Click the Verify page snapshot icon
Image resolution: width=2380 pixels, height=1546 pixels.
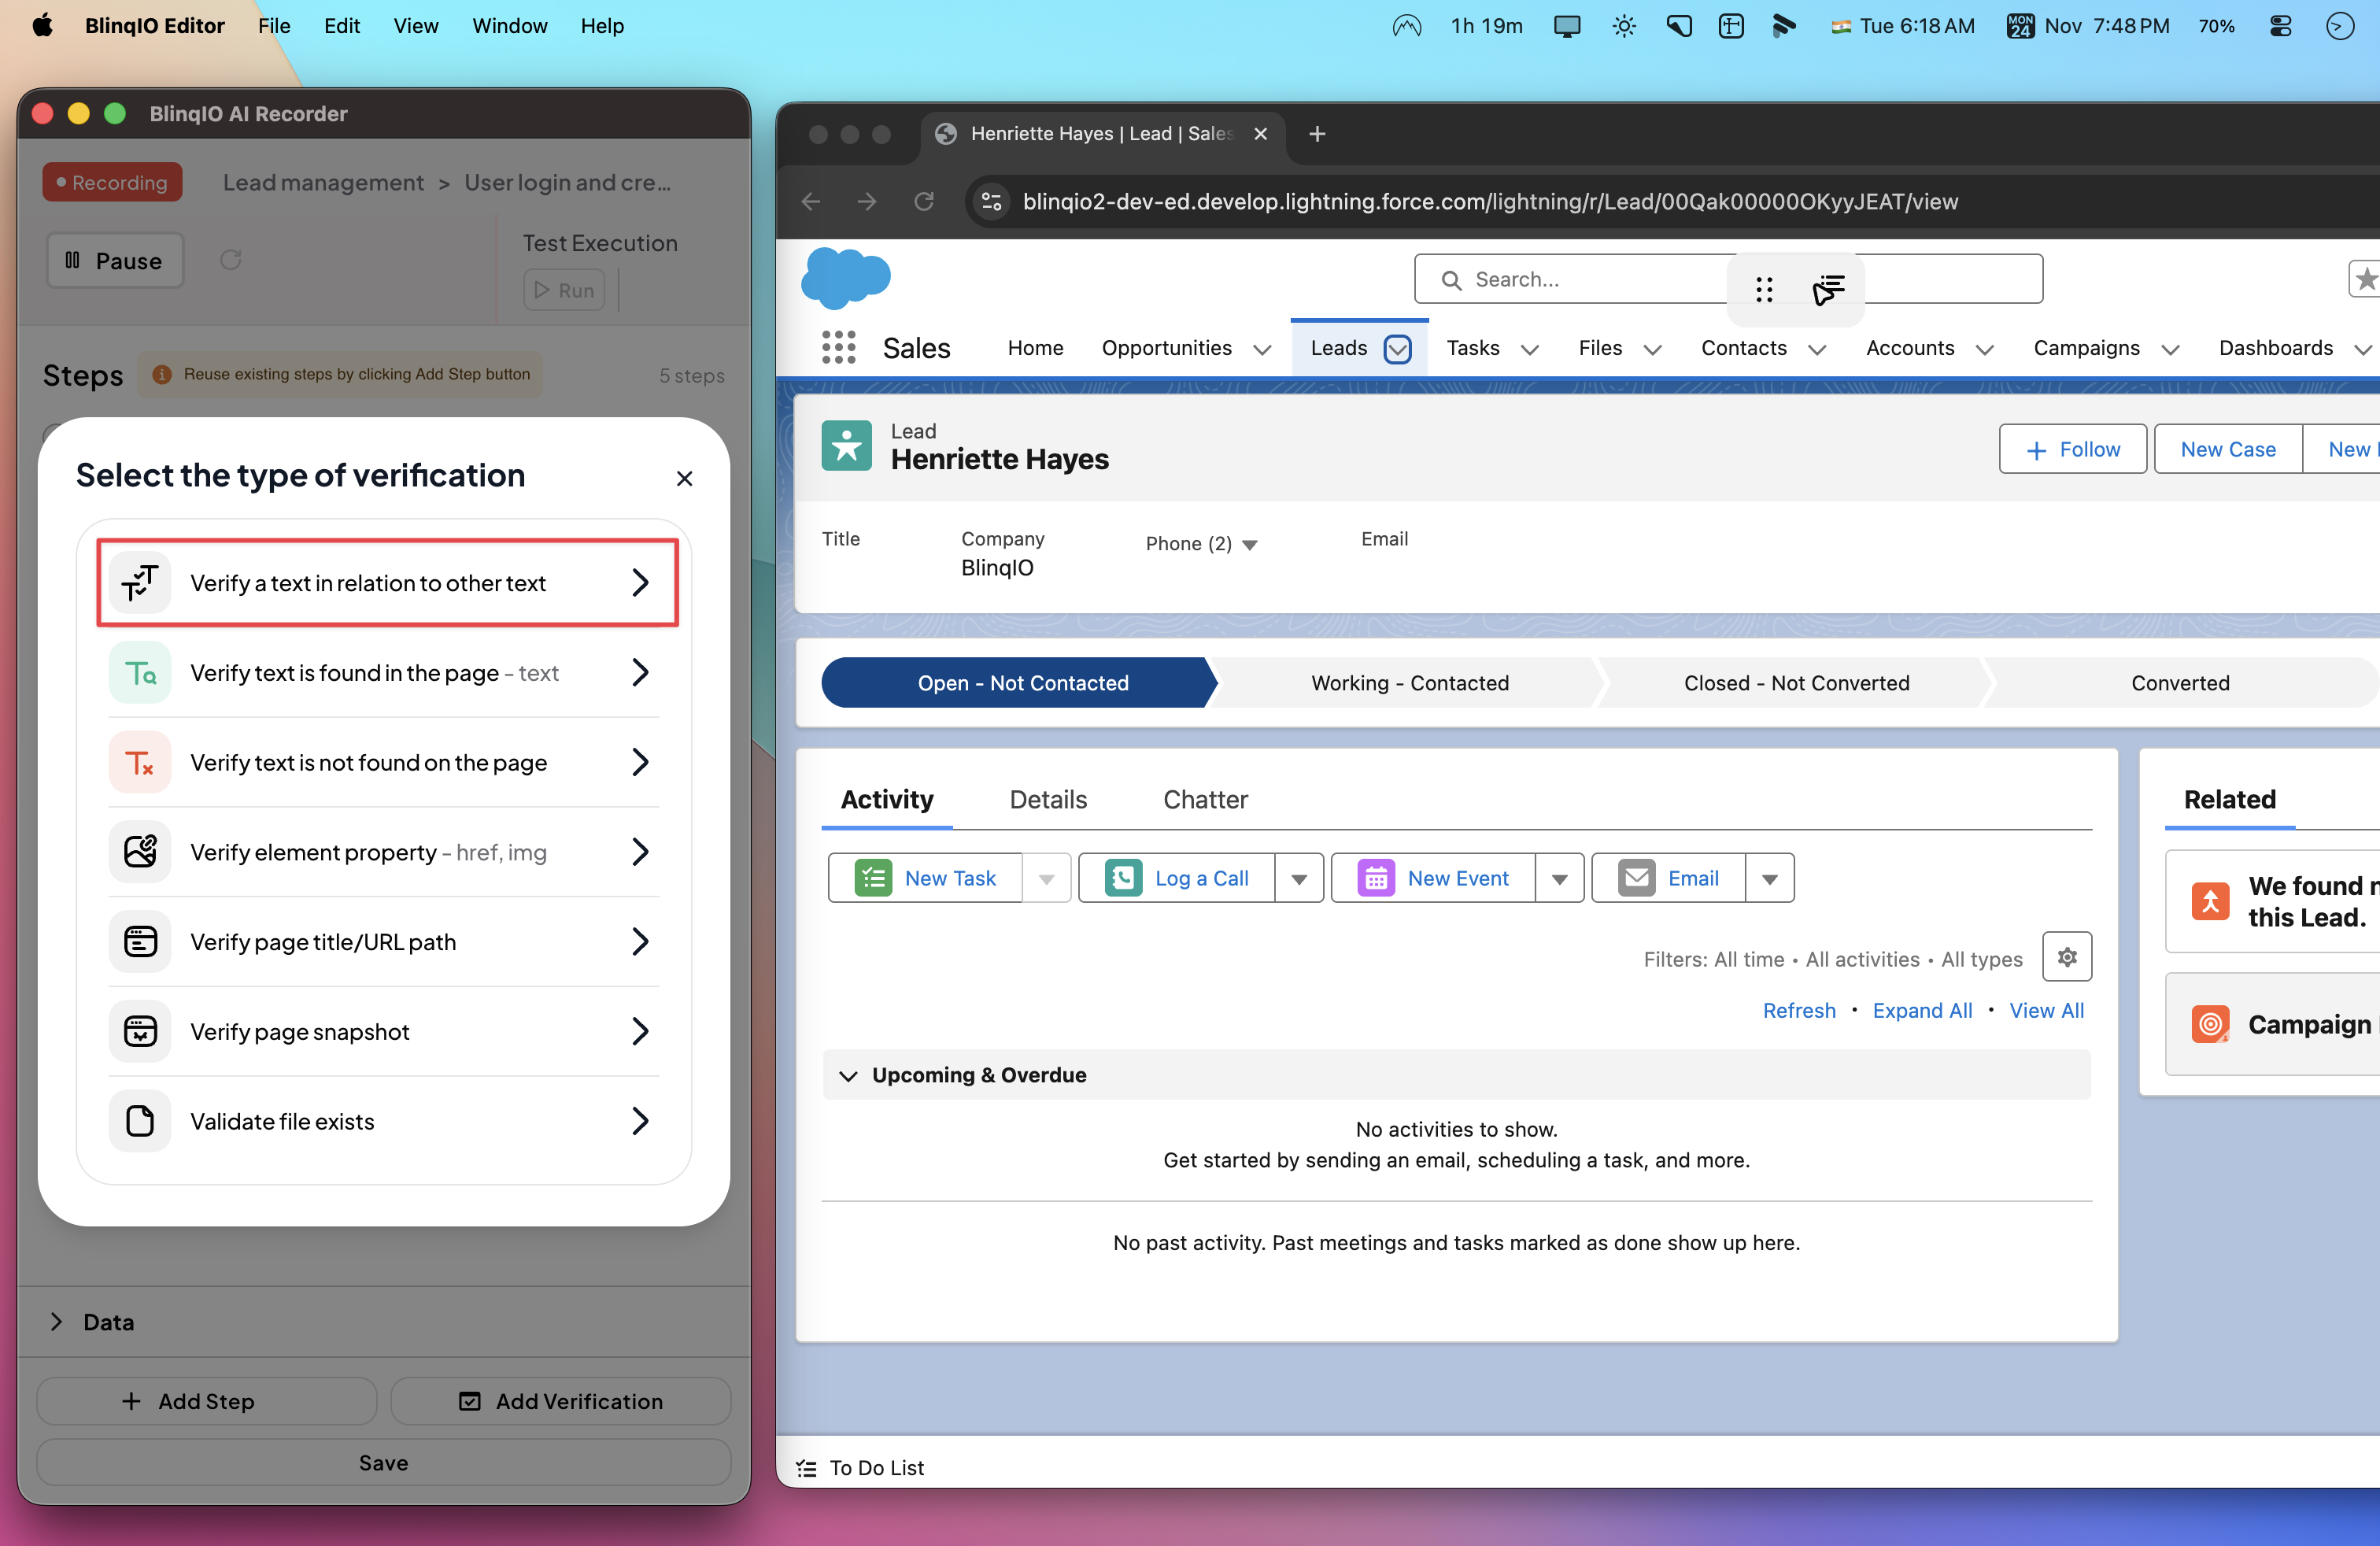140,1031
